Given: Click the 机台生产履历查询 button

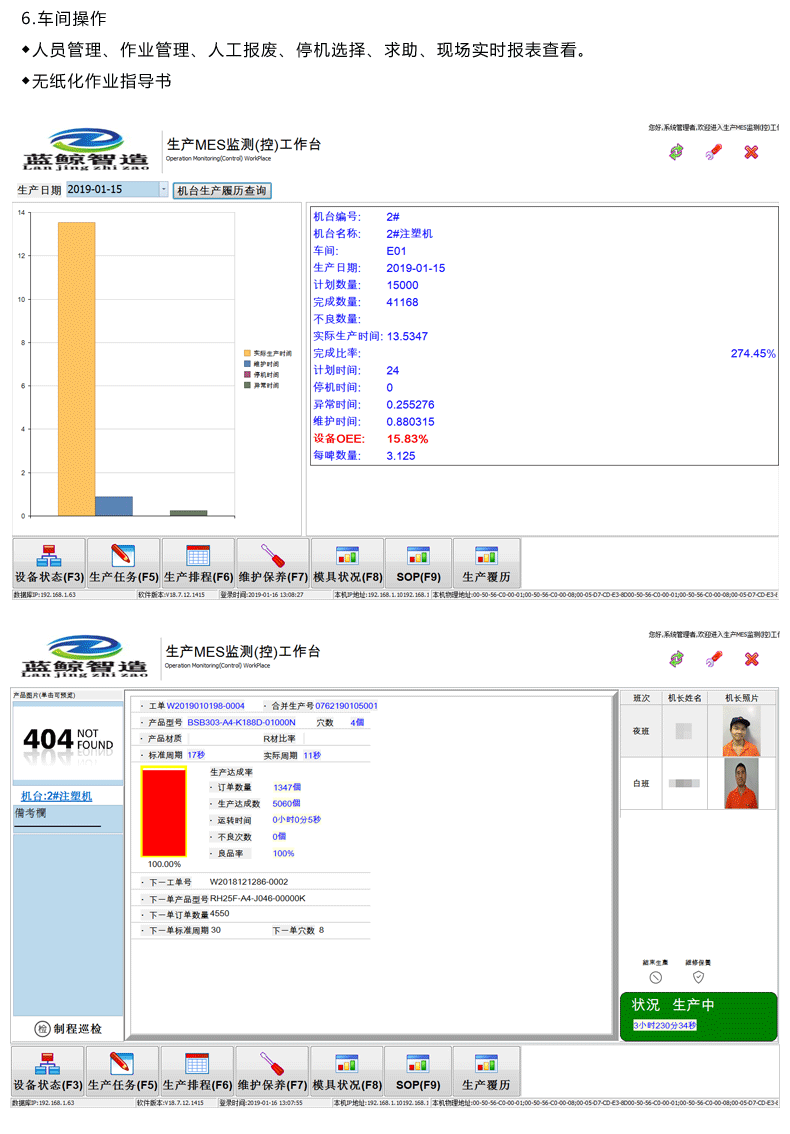Looking at the screenshot, I should point(221,190).
